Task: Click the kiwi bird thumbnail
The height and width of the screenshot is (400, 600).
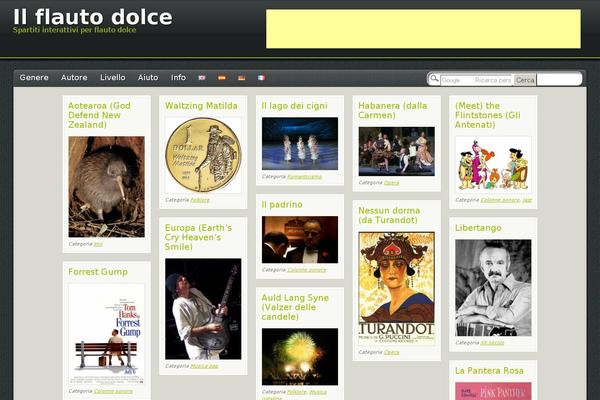Action: (106, 187)
